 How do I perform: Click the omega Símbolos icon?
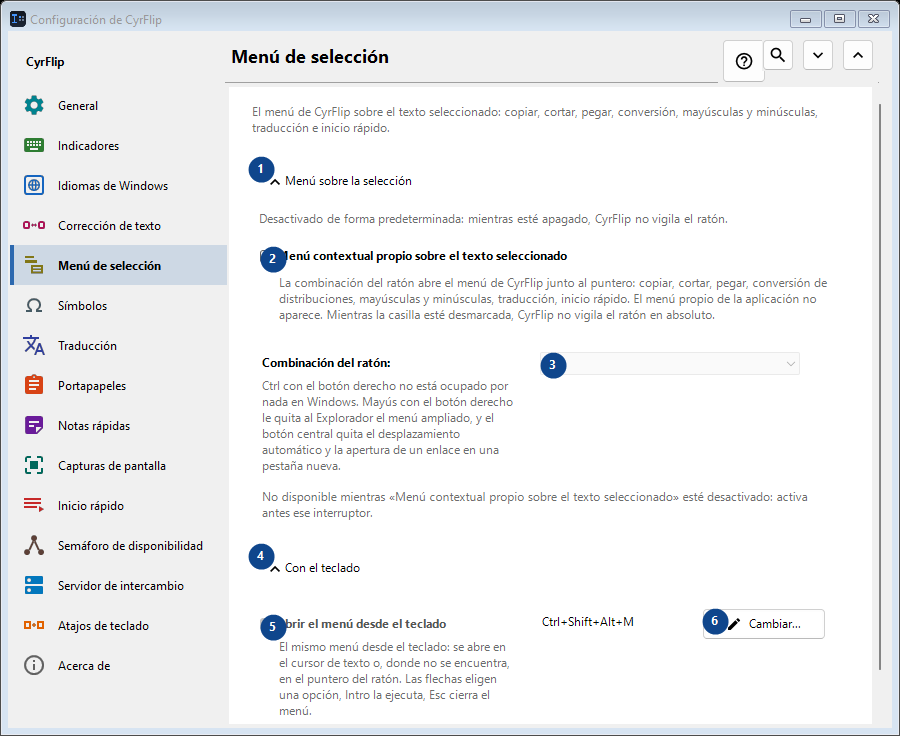coord(34,305)
